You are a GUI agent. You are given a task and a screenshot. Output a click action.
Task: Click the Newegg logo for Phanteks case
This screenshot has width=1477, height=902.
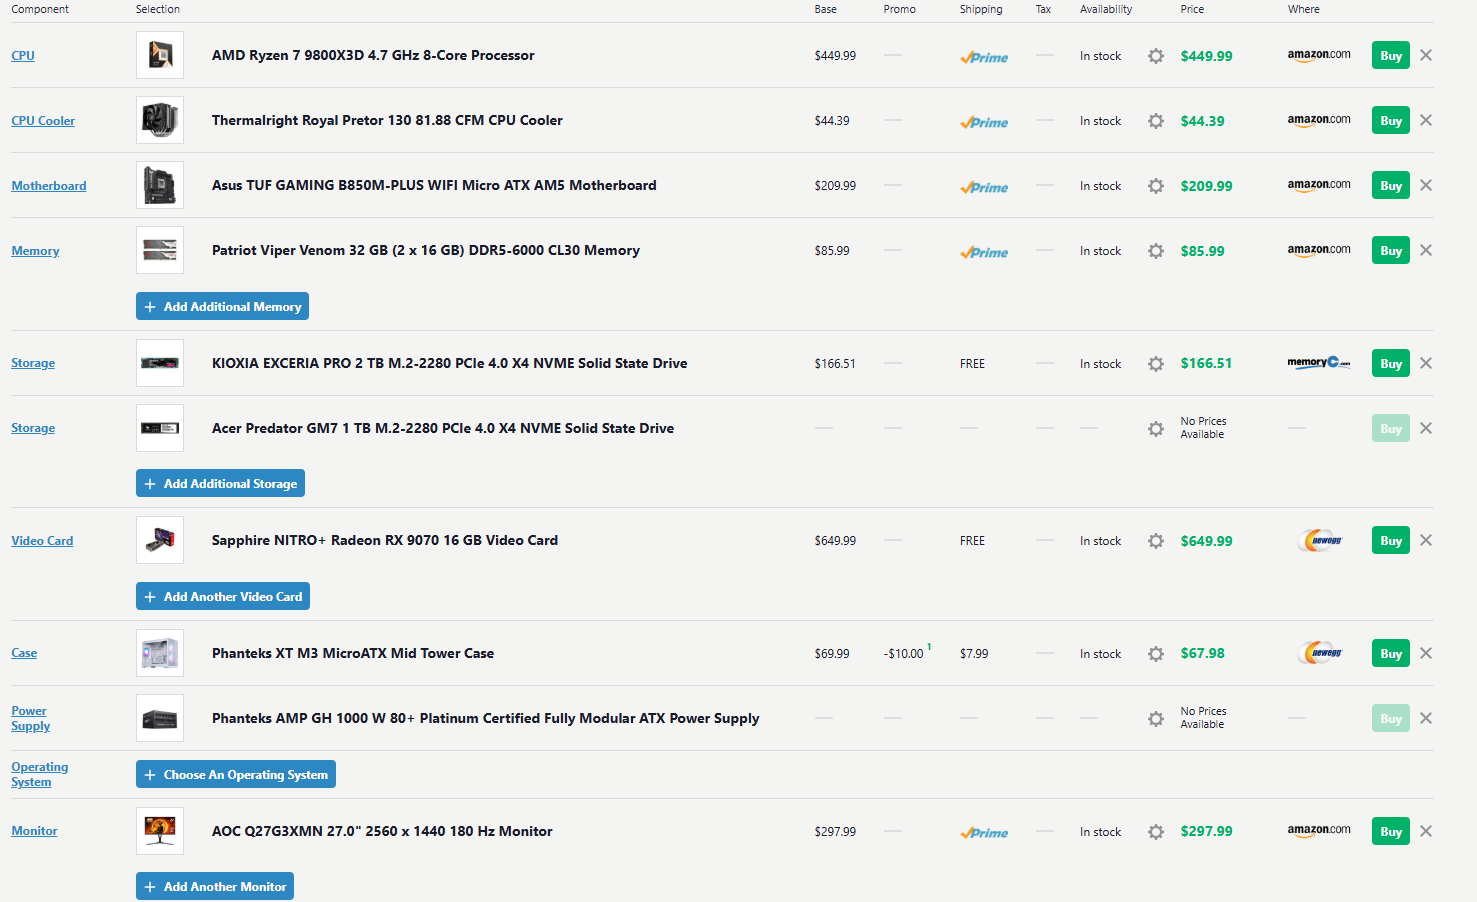click(1320, 654)
